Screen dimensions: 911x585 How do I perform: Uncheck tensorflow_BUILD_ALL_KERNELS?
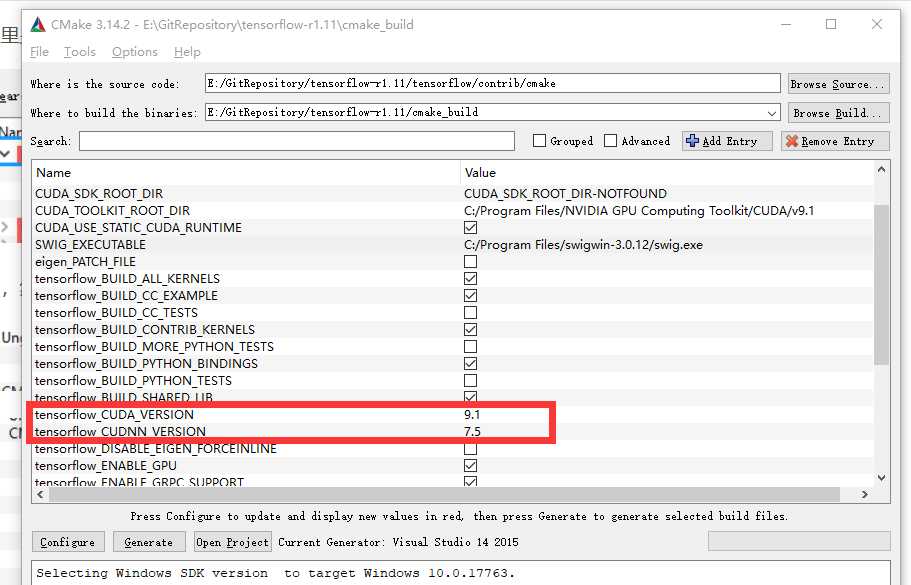471,278
